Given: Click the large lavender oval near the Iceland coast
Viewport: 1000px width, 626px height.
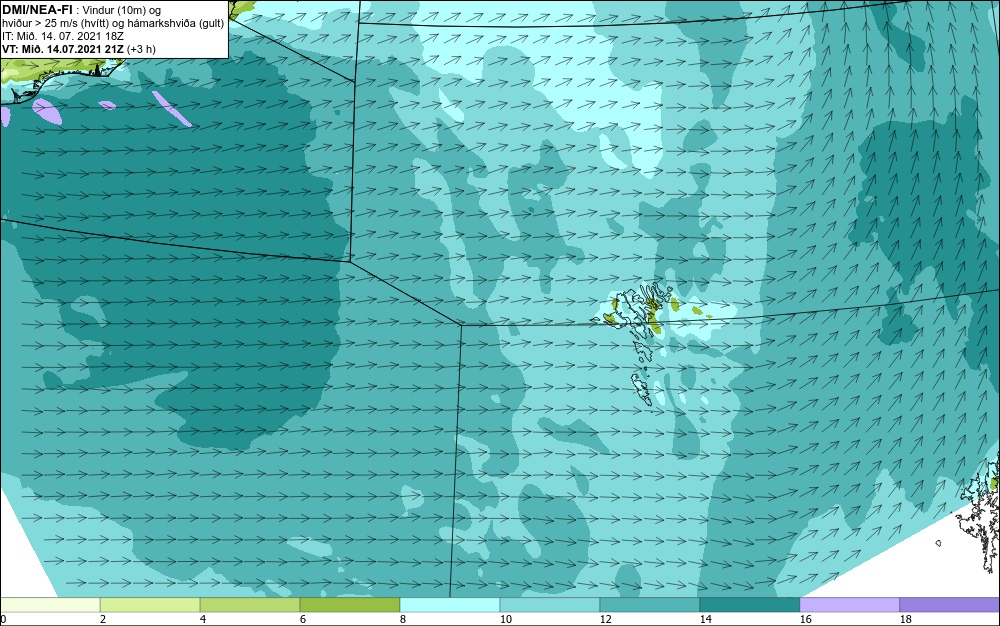Looking at the screenshot, I should click(47, 111).
